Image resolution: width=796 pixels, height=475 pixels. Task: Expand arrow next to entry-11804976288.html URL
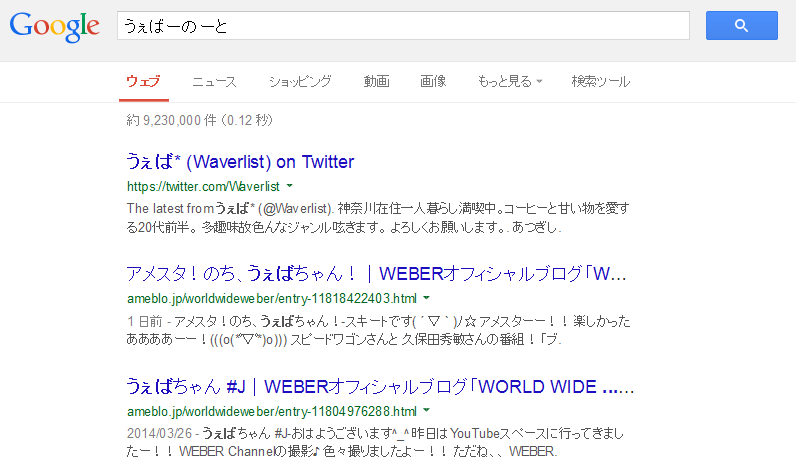click(426, 410)
